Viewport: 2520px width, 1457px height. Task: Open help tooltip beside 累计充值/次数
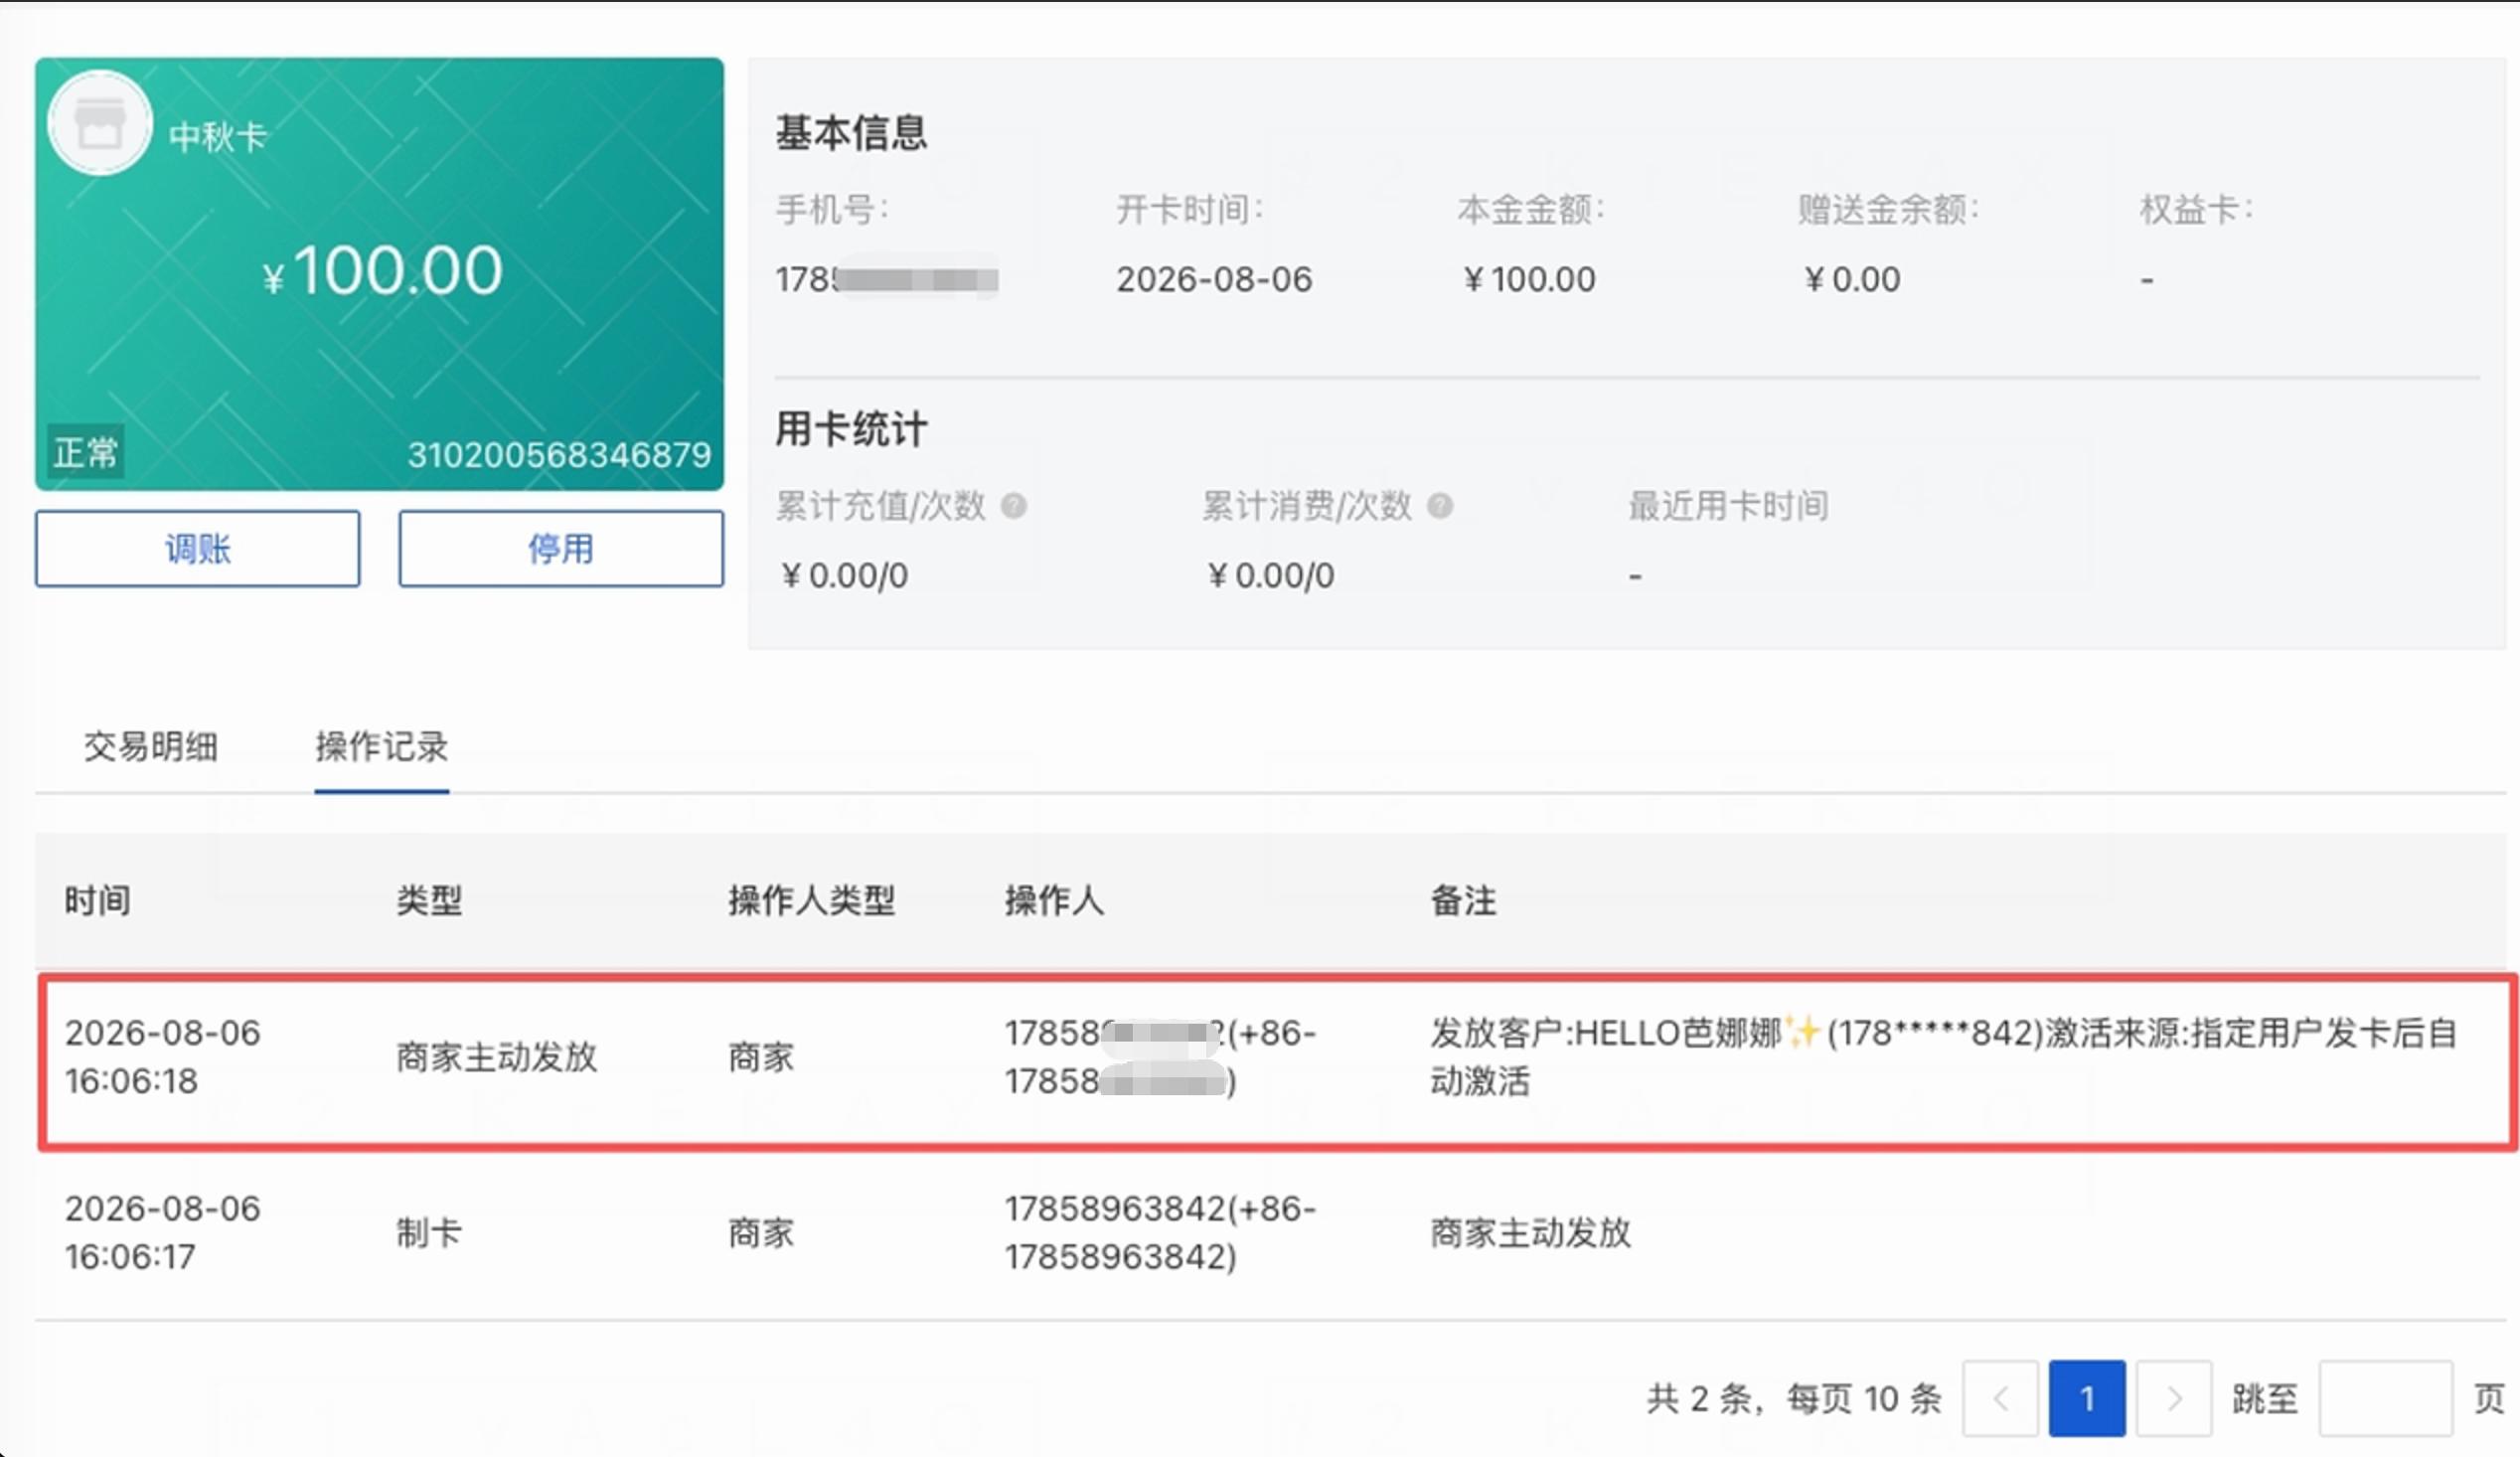1014,506
